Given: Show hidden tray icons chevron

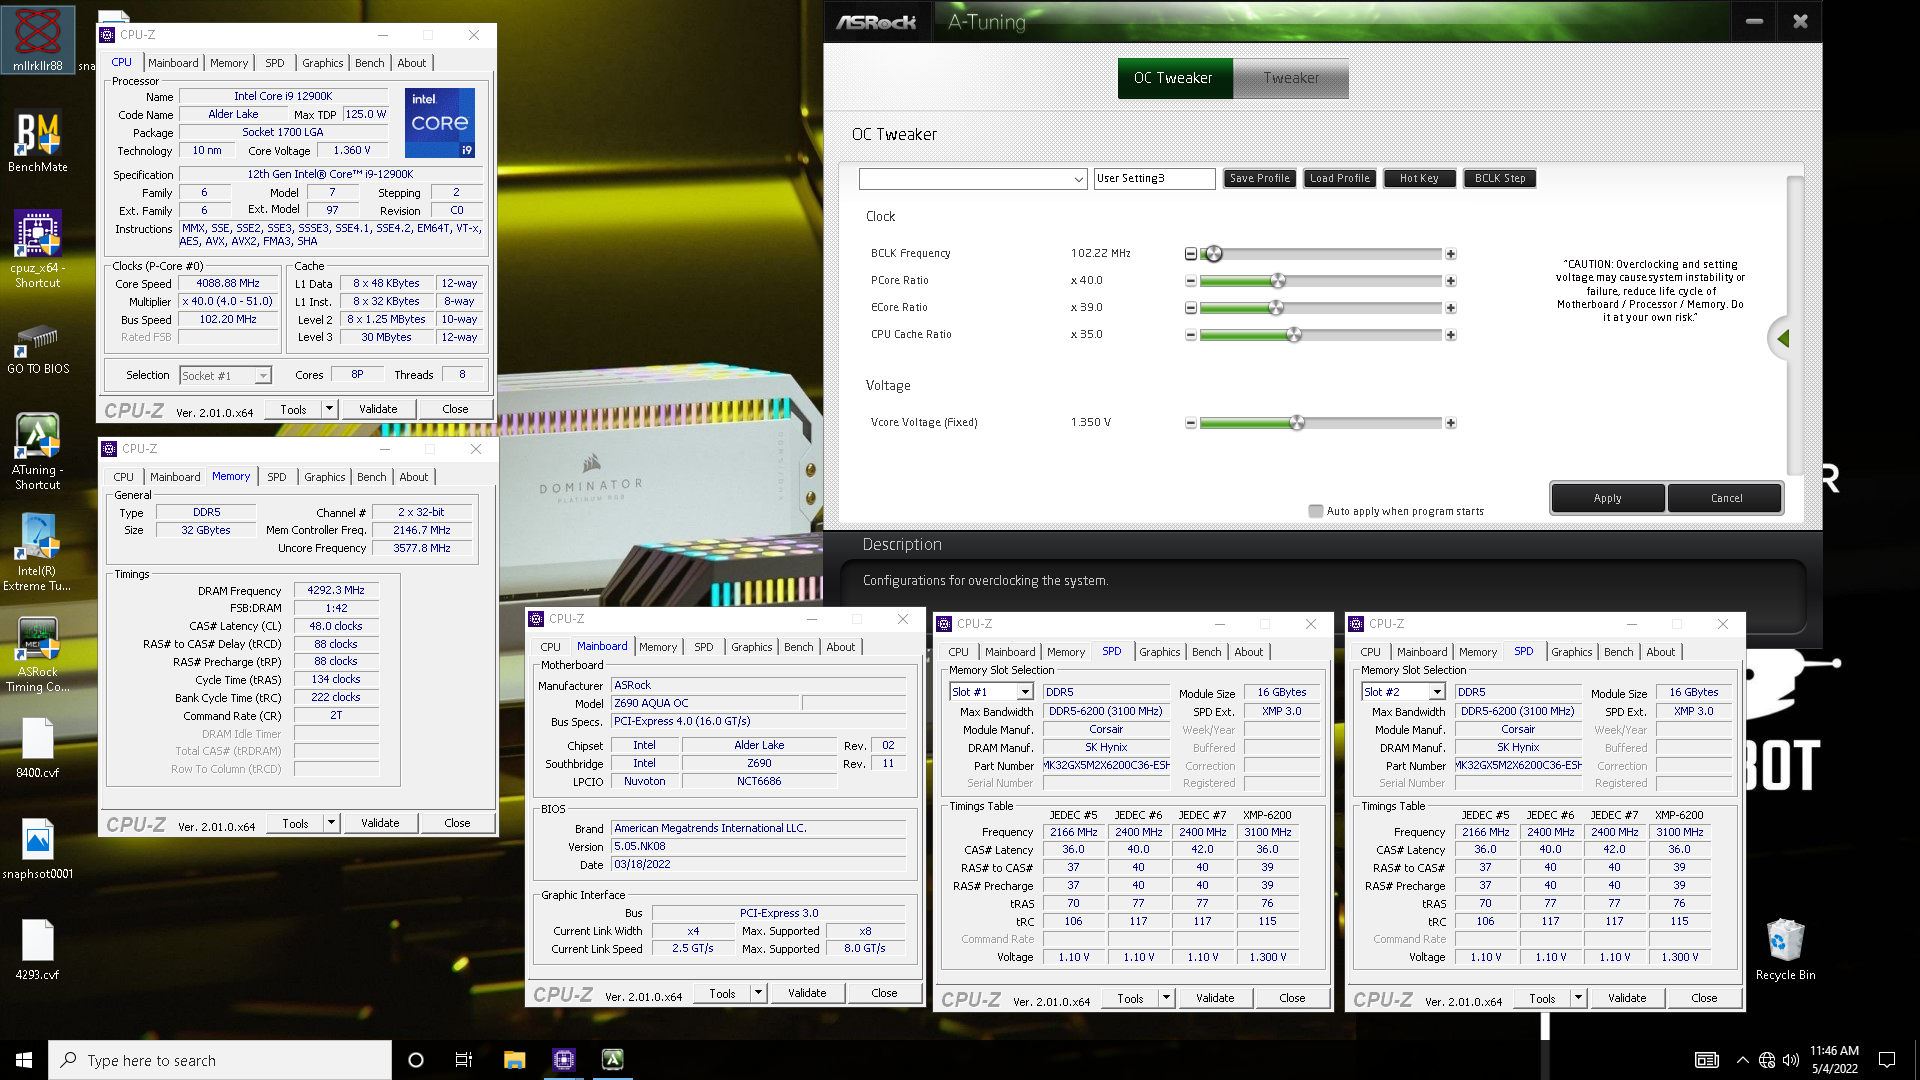Looking at the screenshot, I should (1743, 1060).
